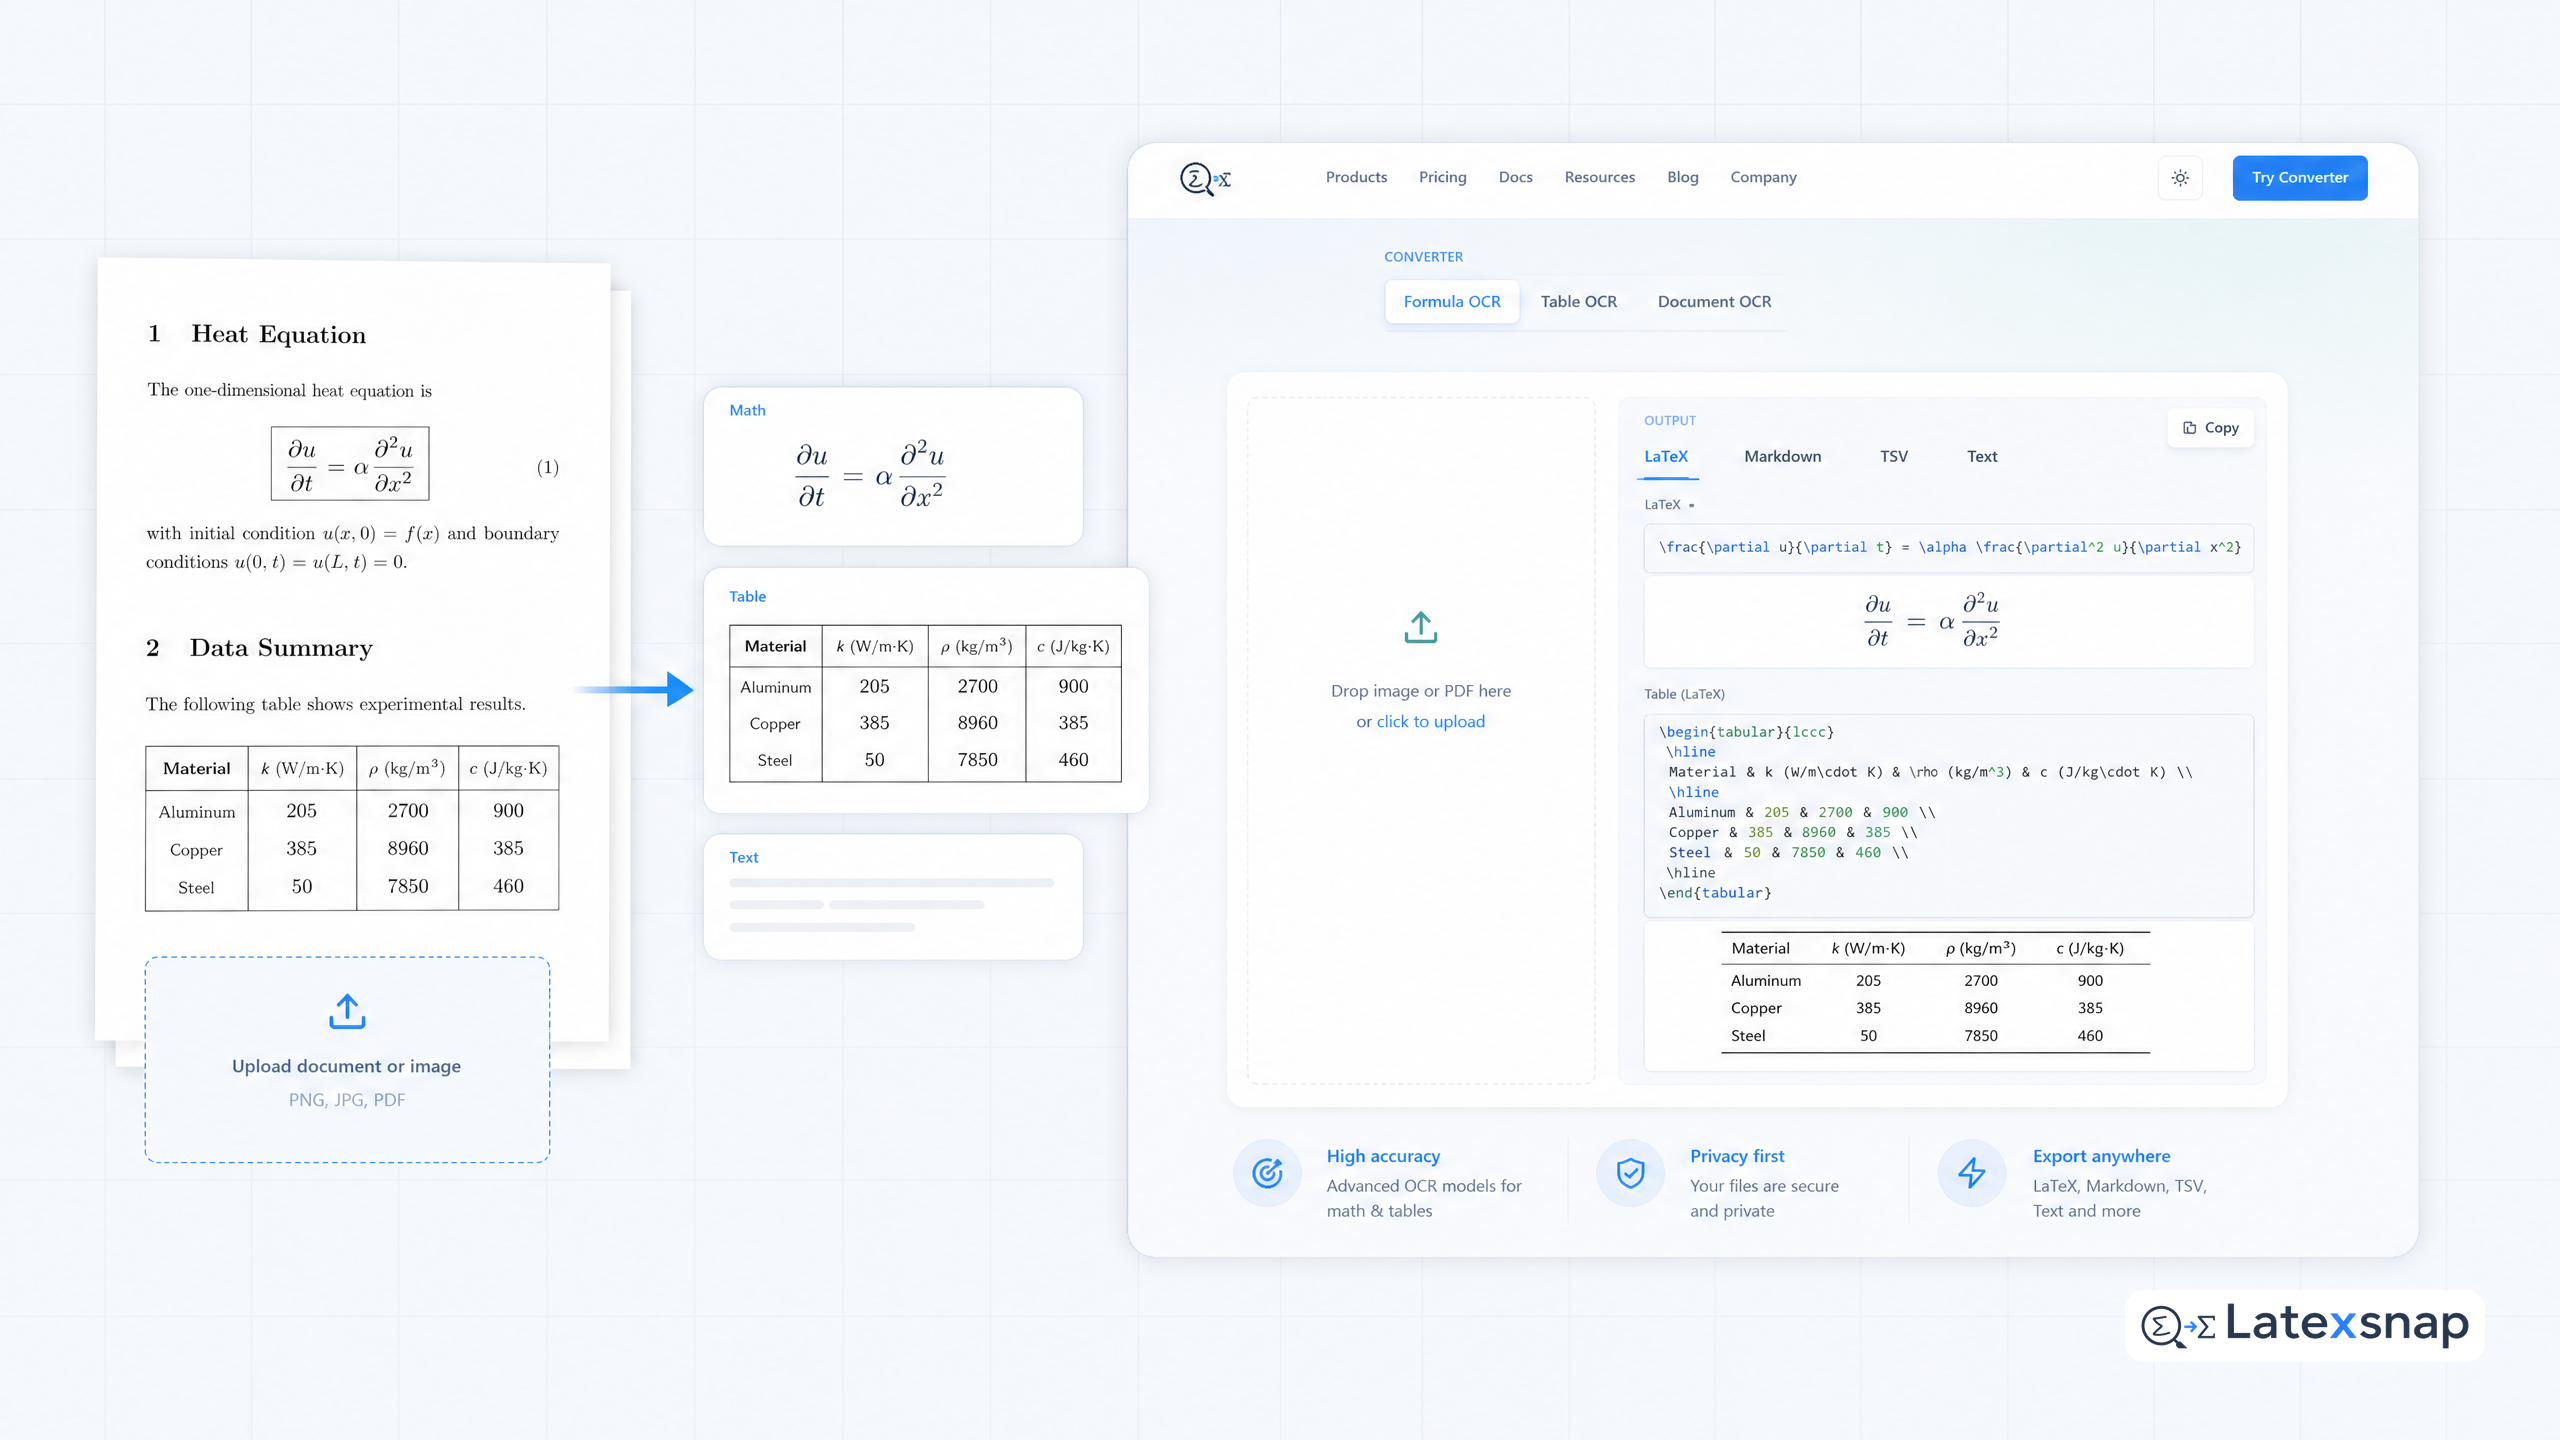
Task: Click 'Copper' in the rendered output table
Action: 1756,1008
